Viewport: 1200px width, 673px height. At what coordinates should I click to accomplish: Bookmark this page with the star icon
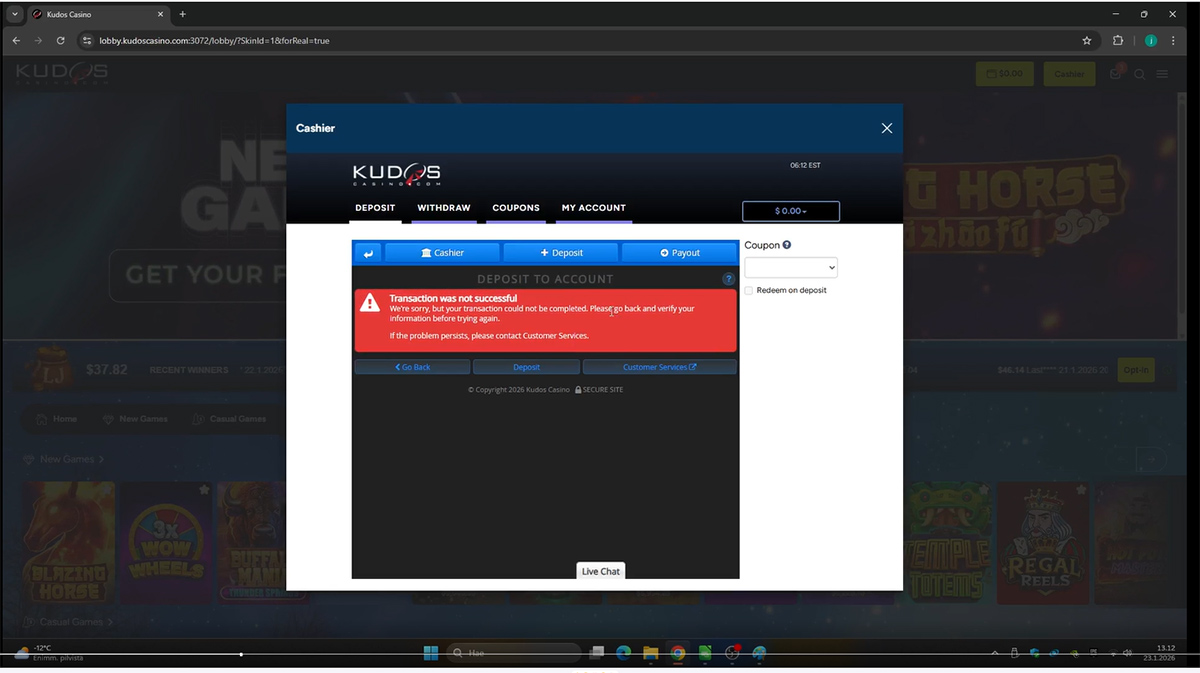click(x=1087, y=41)
